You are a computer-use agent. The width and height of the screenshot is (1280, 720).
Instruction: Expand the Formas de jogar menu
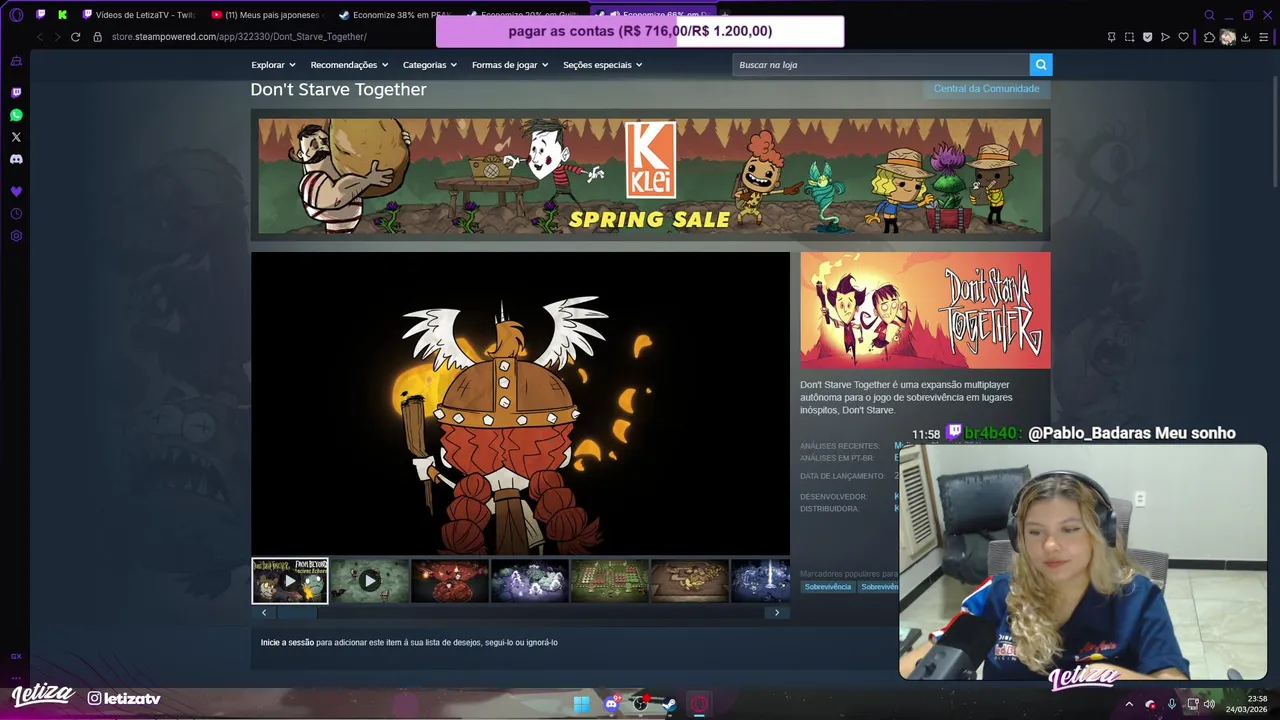click(511, 65)
